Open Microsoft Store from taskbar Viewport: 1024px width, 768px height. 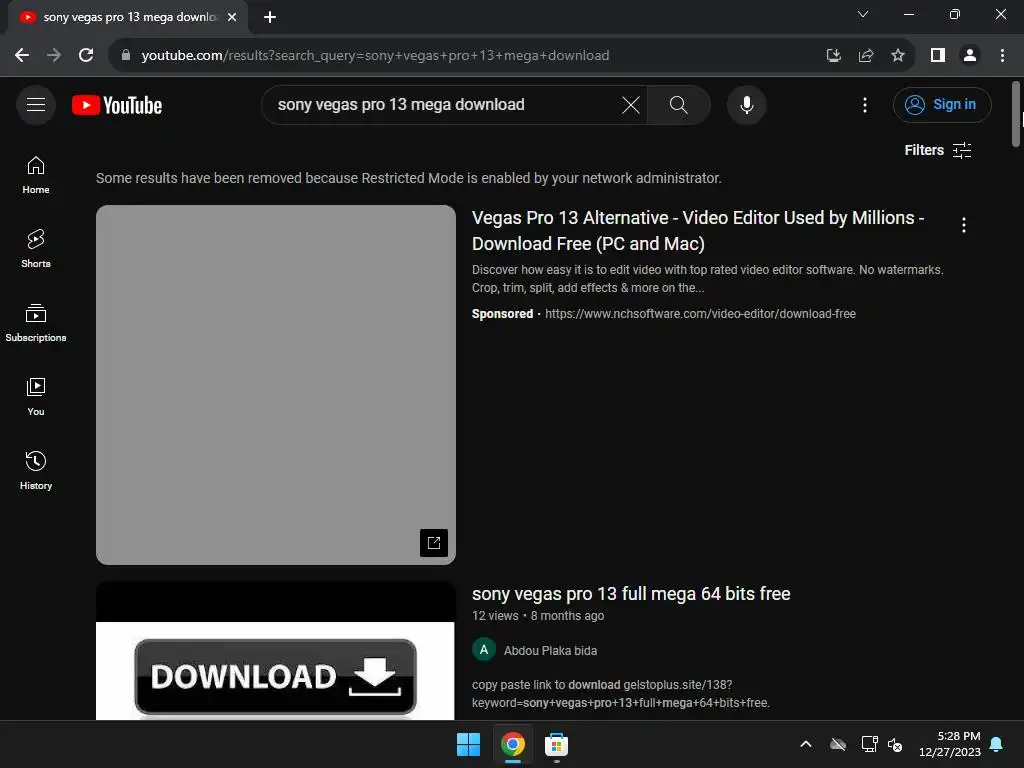pyautogui.click(x=556, y=744)
